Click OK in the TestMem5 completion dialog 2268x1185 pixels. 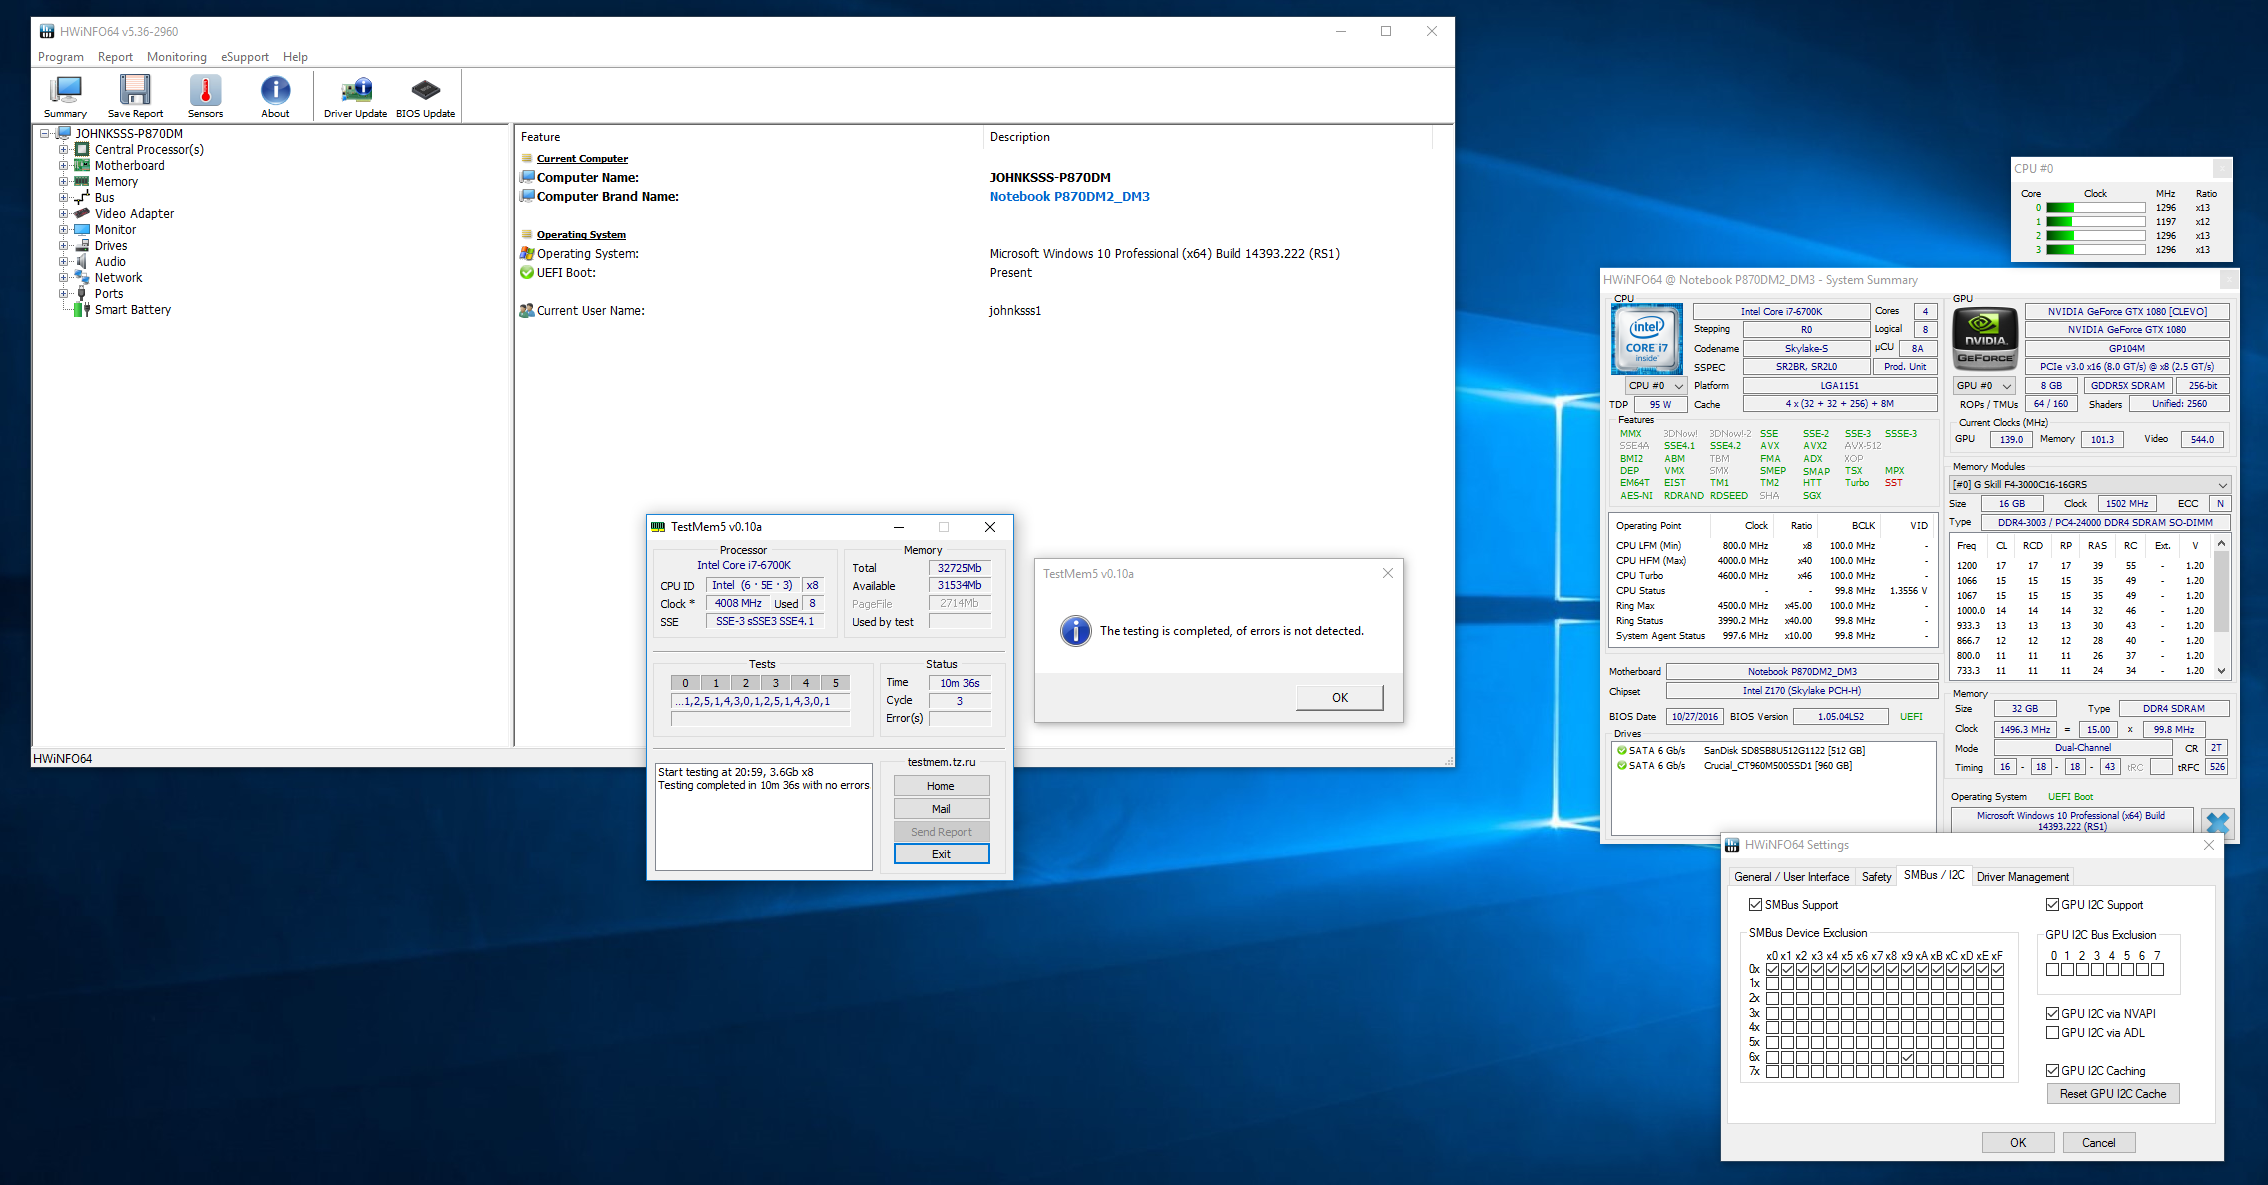[1340, 697]
